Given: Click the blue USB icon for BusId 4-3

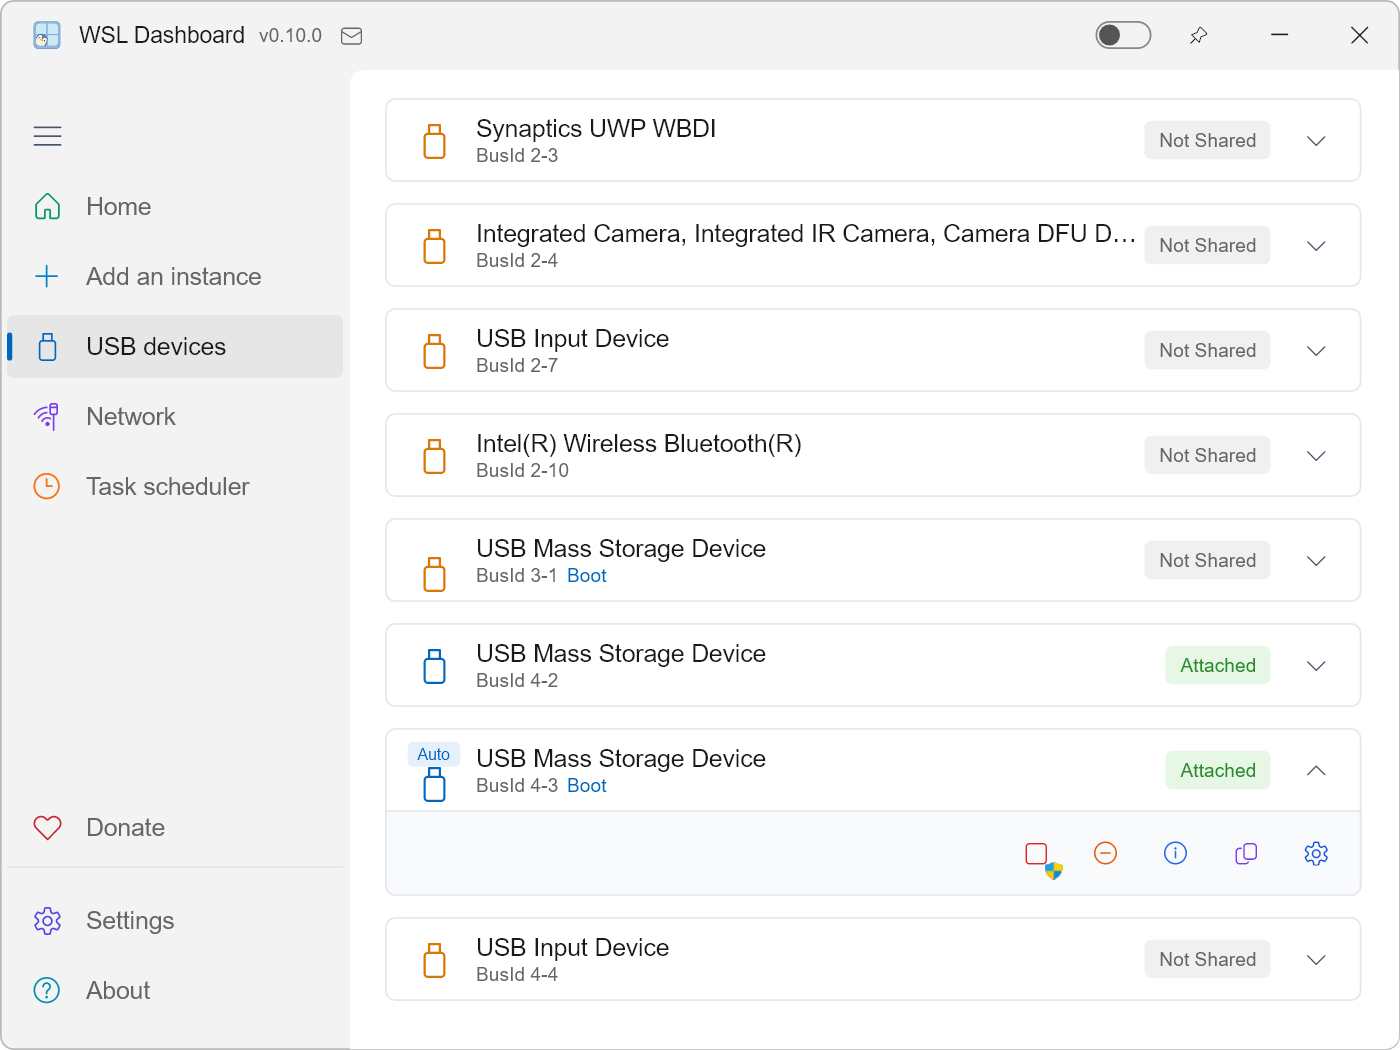Looking at the screenshot, I should (x=434, y=784).
